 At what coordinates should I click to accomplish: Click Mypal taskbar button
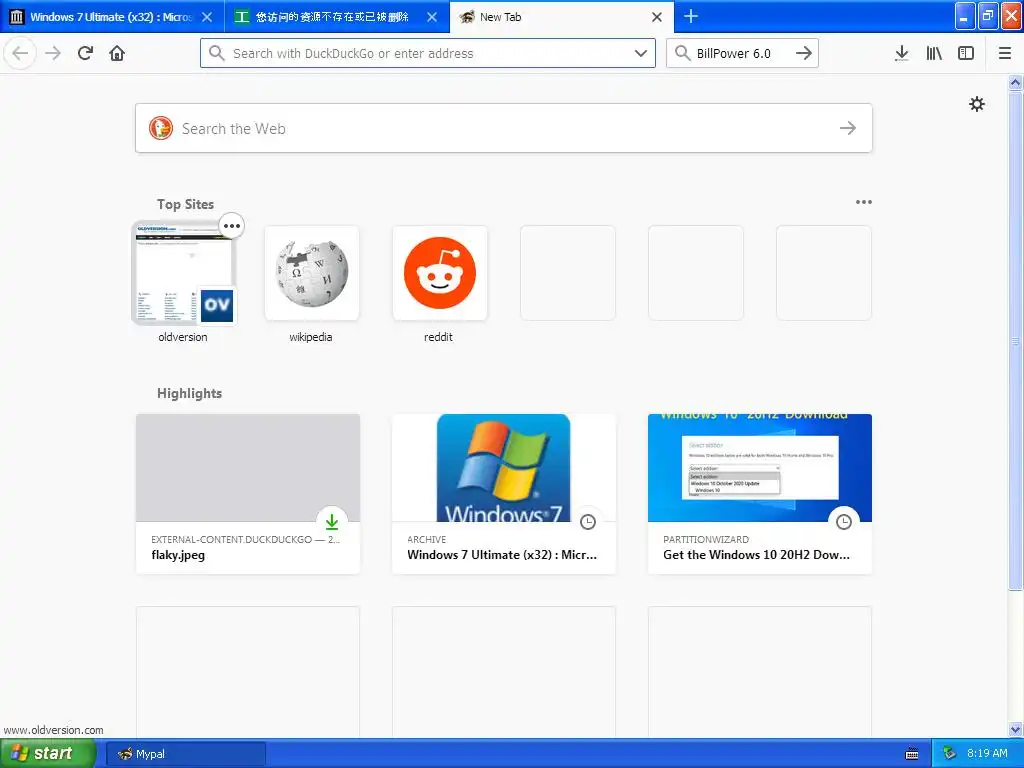click(186, 754)
